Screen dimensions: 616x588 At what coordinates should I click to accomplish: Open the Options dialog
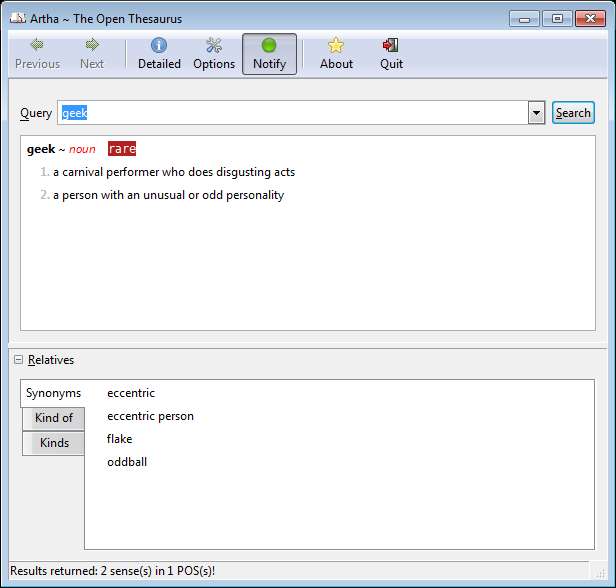[x=214, y=54]
